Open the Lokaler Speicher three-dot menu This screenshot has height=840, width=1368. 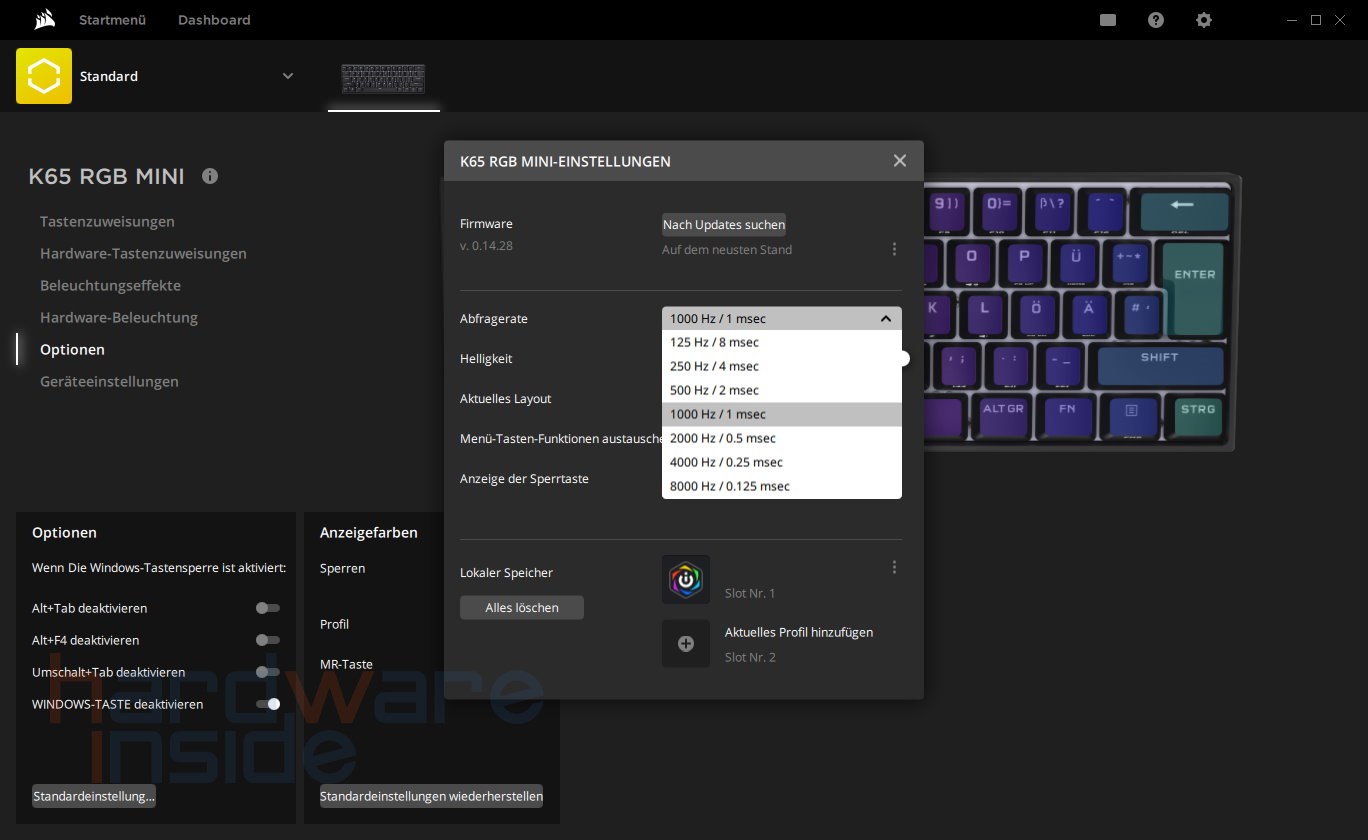point(894,567)
